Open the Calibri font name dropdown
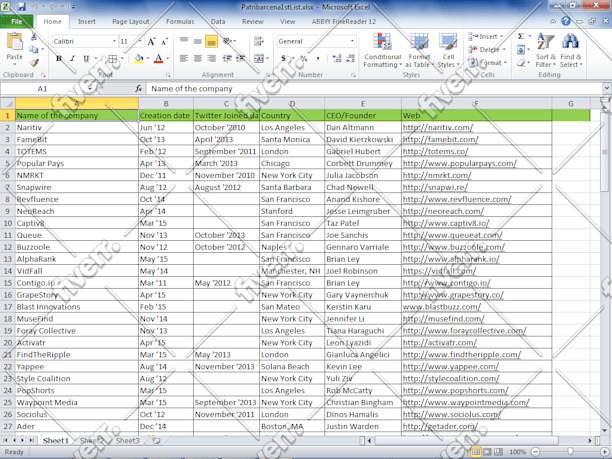Image resolution: width=612 pixels, height=459 pixels. [x=111, y=41]
